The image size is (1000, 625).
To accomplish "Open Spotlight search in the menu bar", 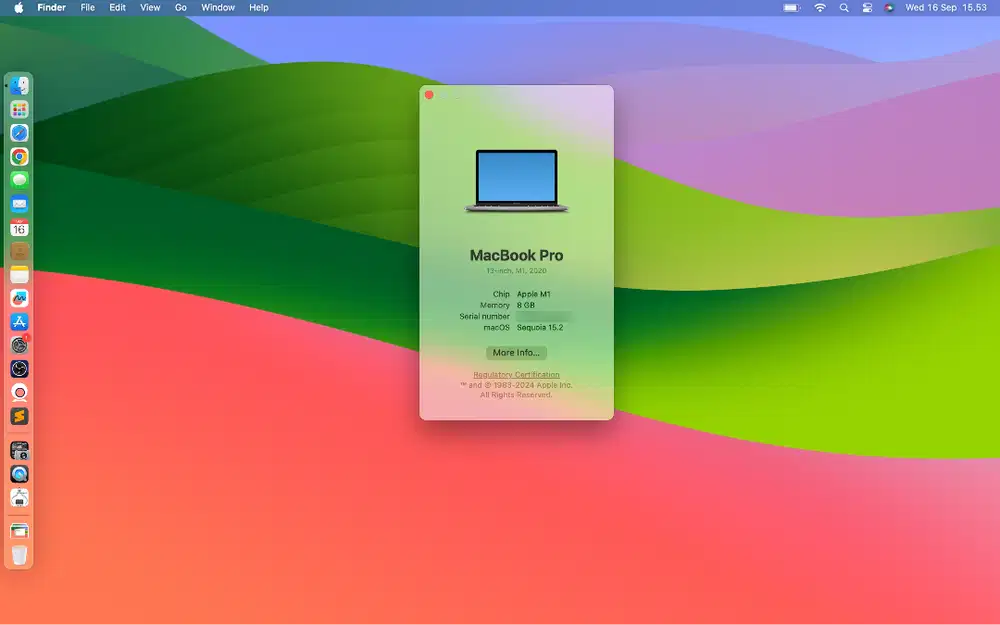I will point(844,8).
